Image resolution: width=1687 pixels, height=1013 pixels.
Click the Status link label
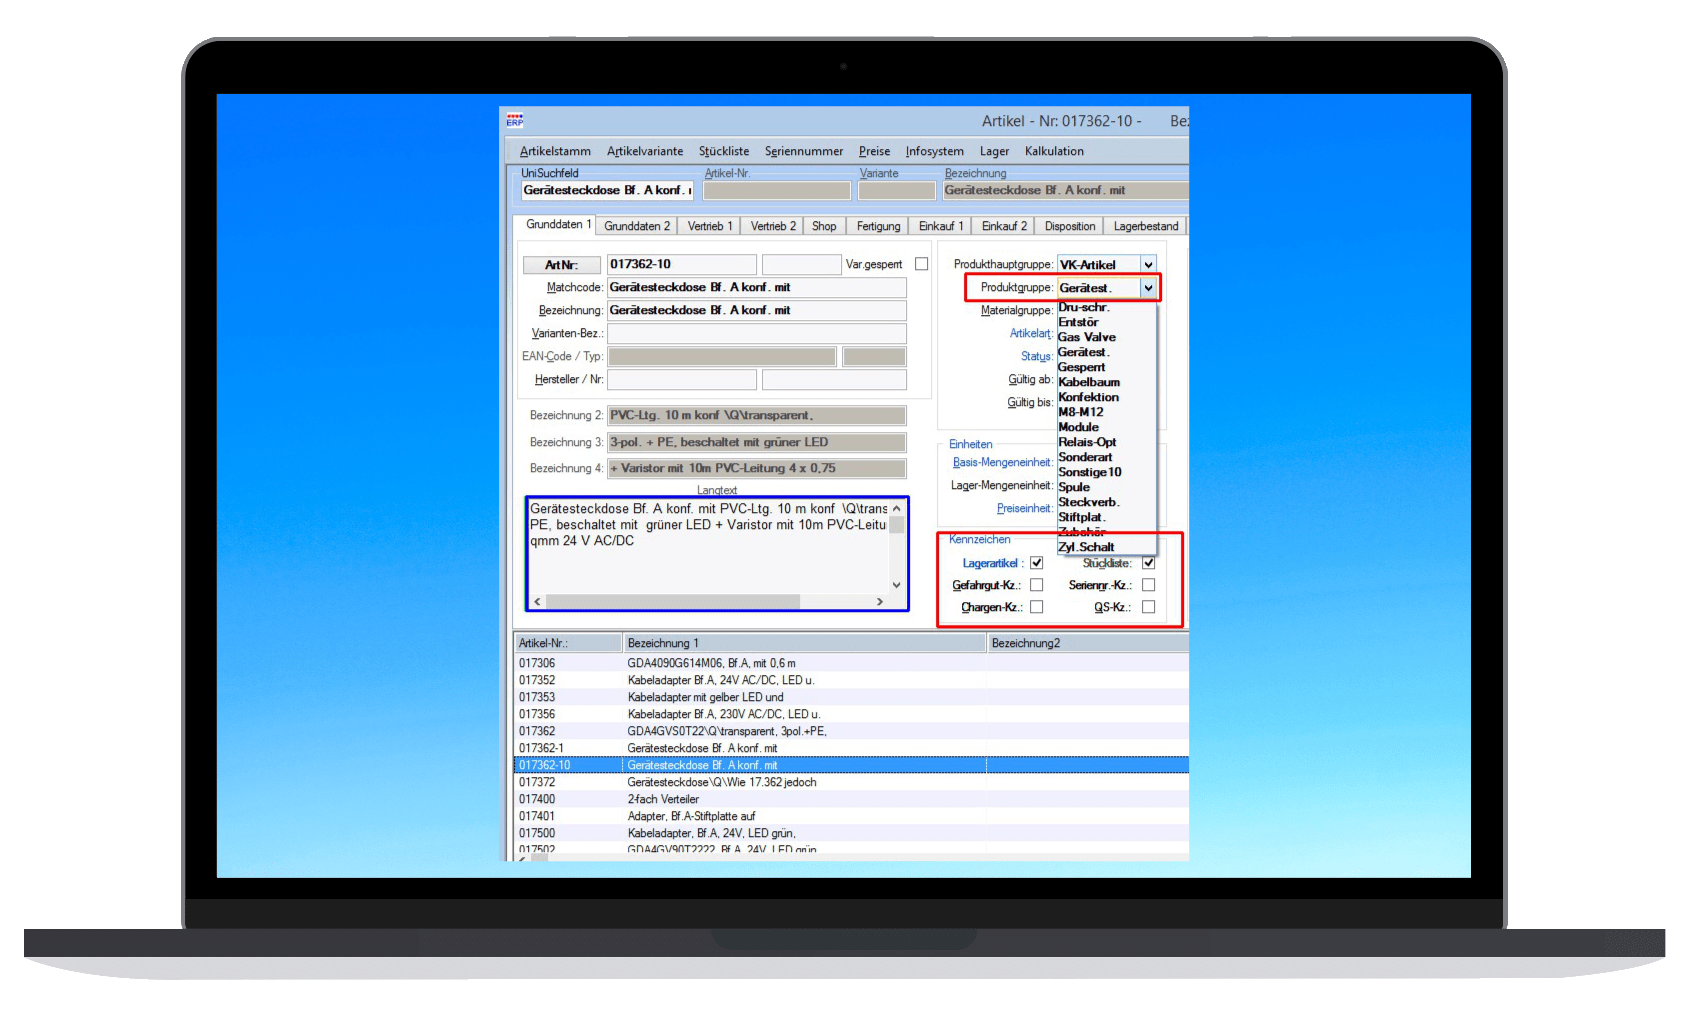[x=1036, y=356]
